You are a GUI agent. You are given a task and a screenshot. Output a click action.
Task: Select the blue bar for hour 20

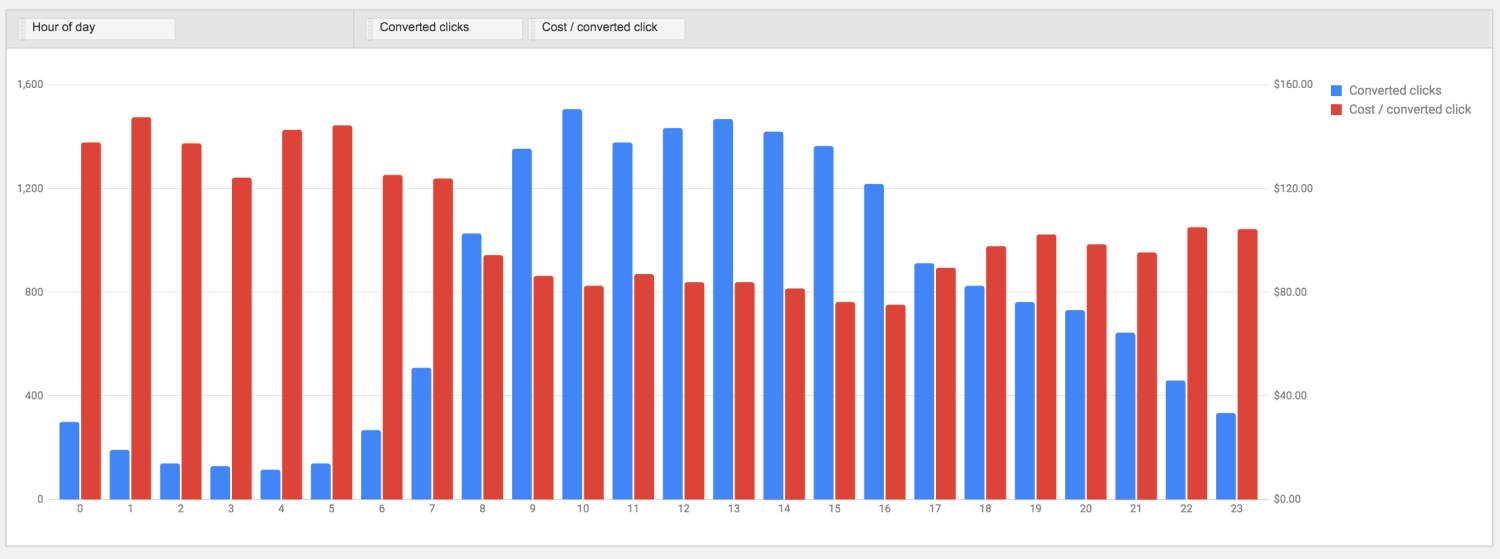(x=1075, y=404)
